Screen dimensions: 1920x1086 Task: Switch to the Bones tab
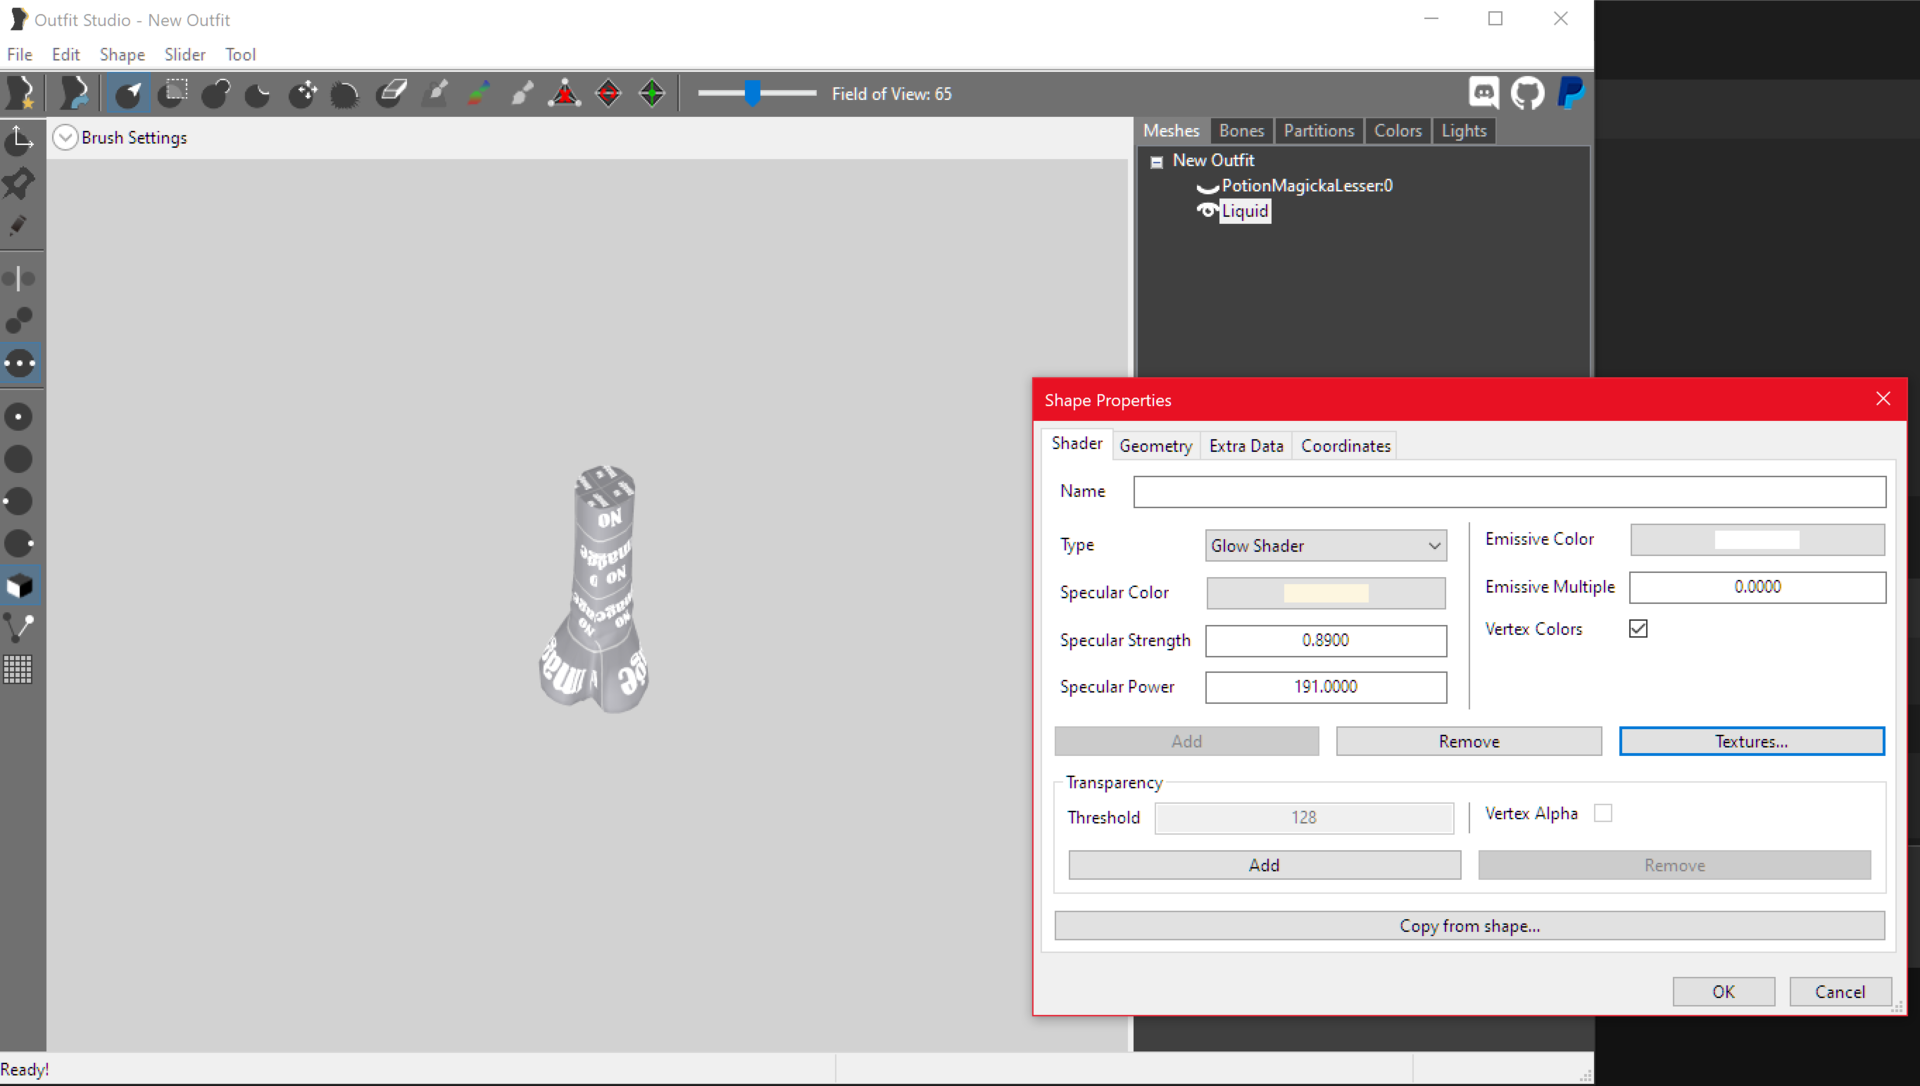coord(1242,131)
